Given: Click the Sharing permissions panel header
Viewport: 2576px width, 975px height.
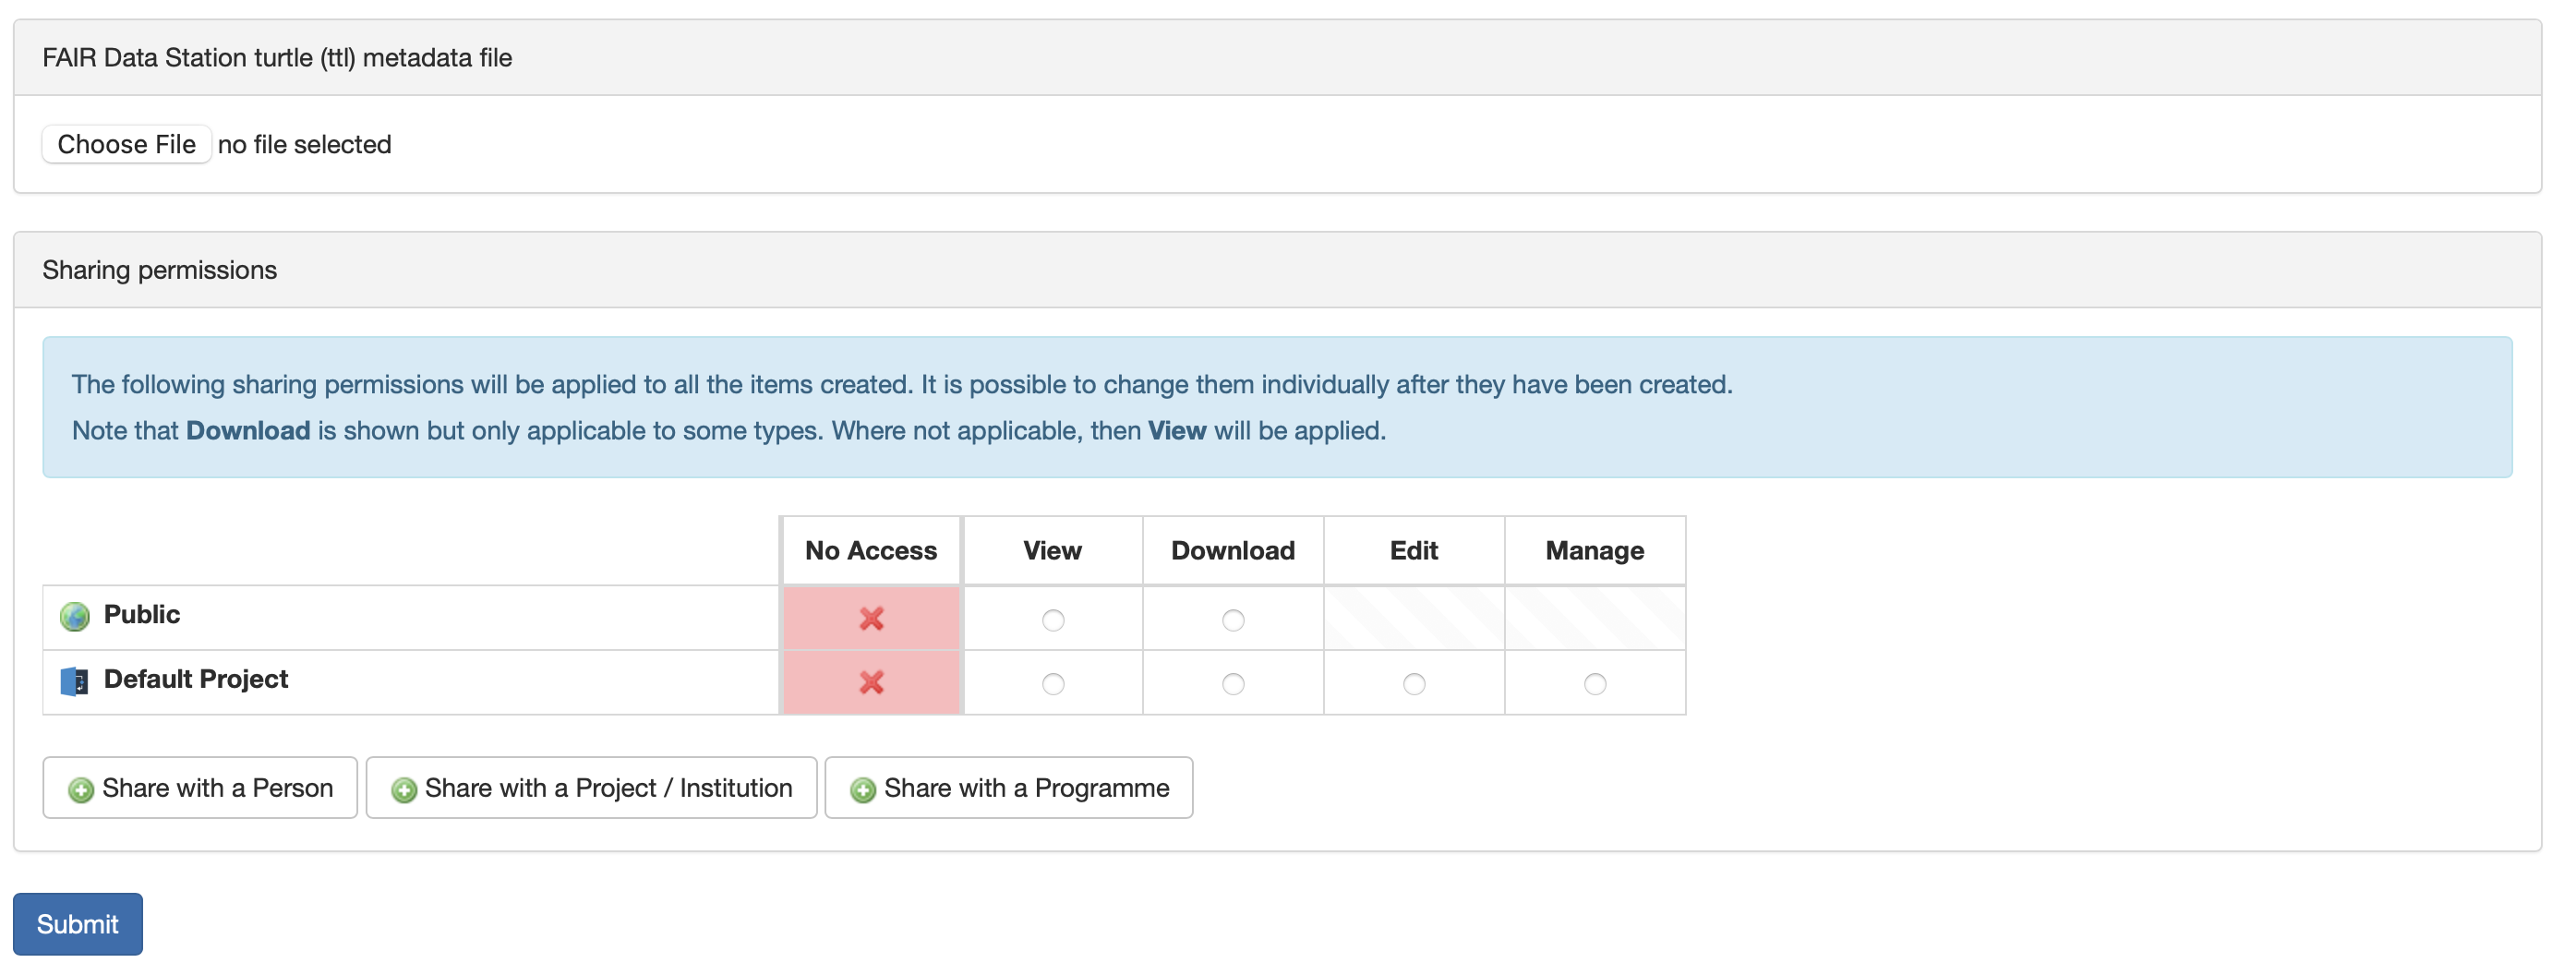Looking at the screenshot, I should click(x=160, y=270).
